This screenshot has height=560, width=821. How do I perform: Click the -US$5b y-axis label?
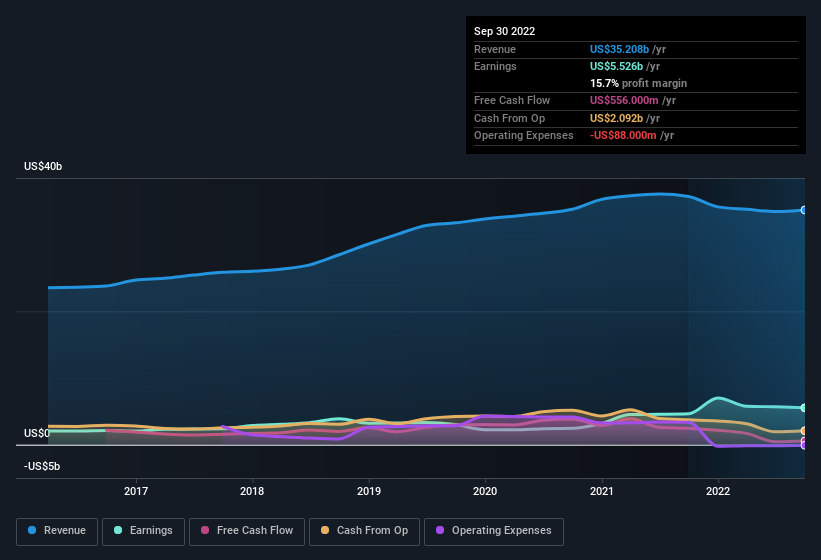[42, 466]
